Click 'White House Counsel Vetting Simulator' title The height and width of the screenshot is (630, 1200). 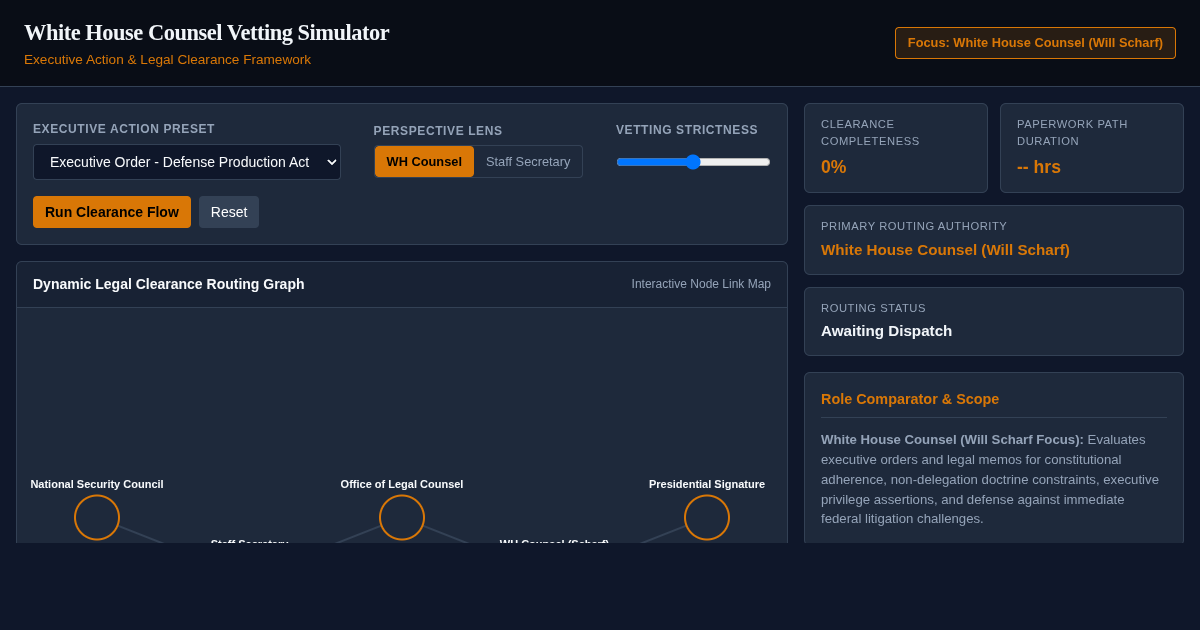coord(207,32)
